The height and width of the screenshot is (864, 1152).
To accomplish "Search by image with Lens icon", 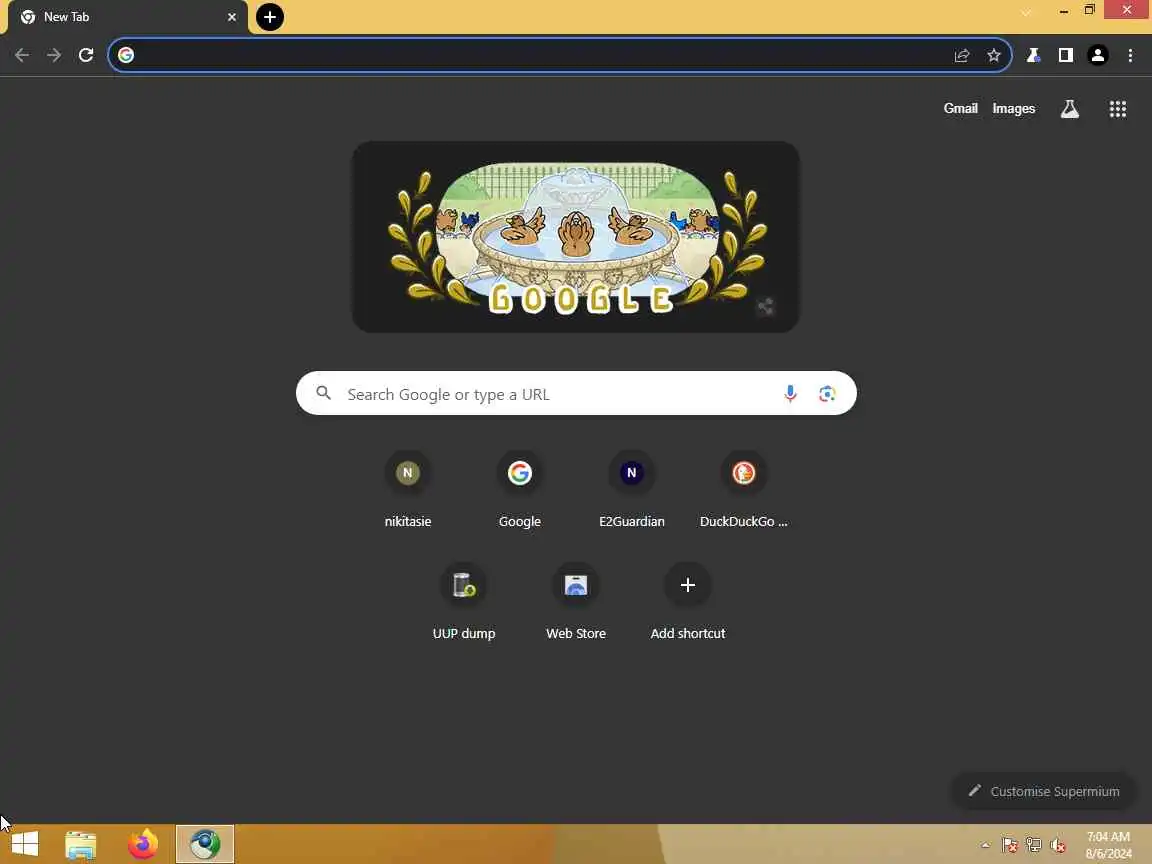I will (827, 394).
